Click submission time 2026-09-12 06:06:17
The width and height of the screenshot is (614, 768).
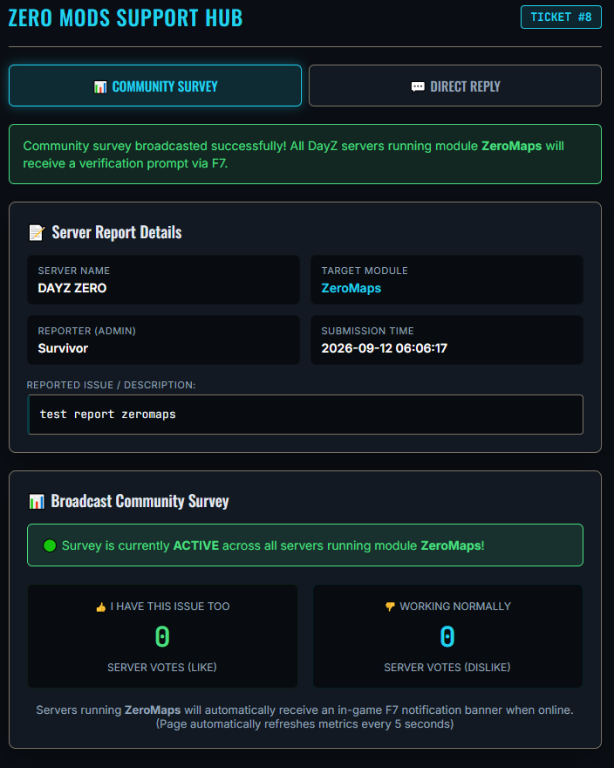[x=384, y=348]
